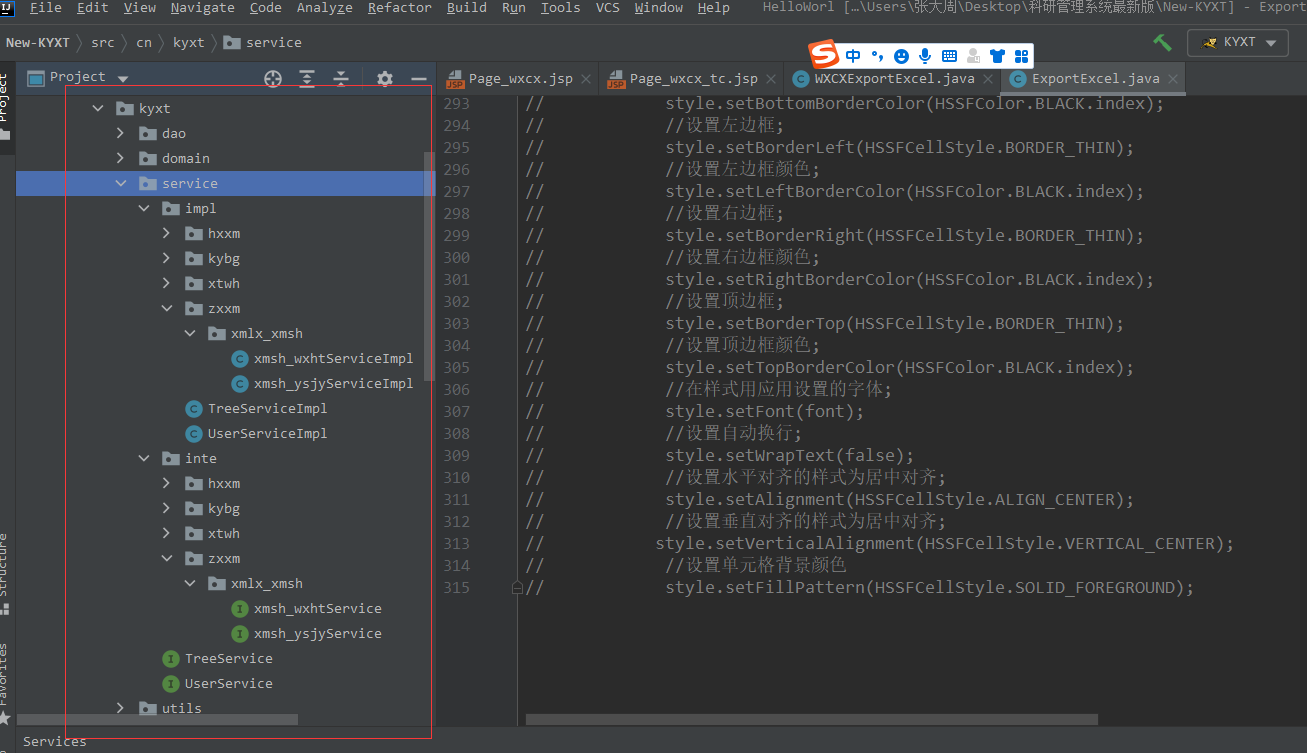The width and height of the screenshot is (1307, 753).
Task: Open the Tools menu
Action: point(560,8)
